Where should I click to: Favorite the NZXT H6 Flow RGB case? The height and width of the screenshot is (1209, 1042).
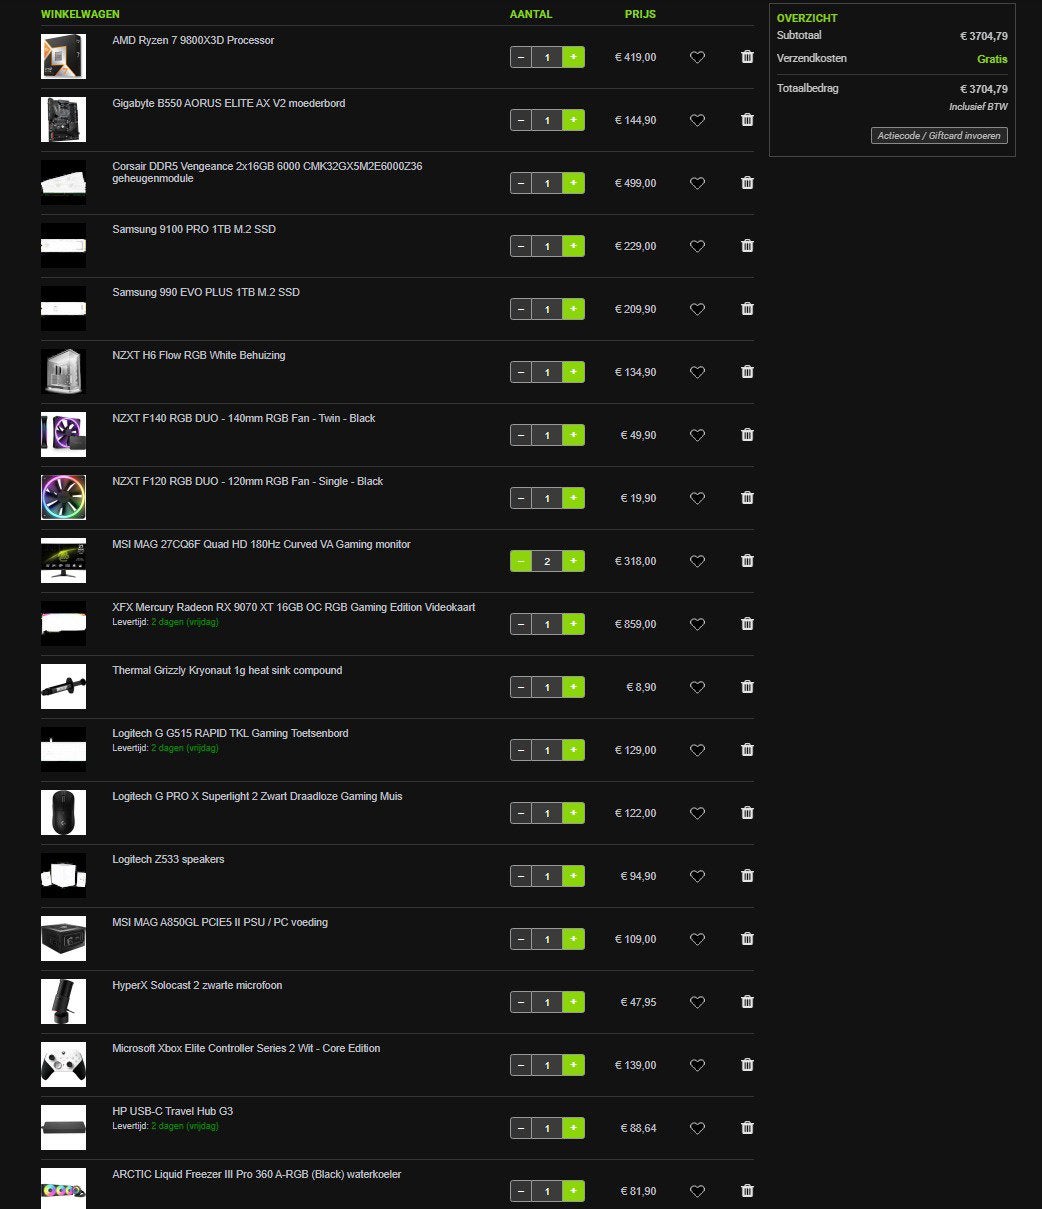pyautogui.click(x=697, y=372)
